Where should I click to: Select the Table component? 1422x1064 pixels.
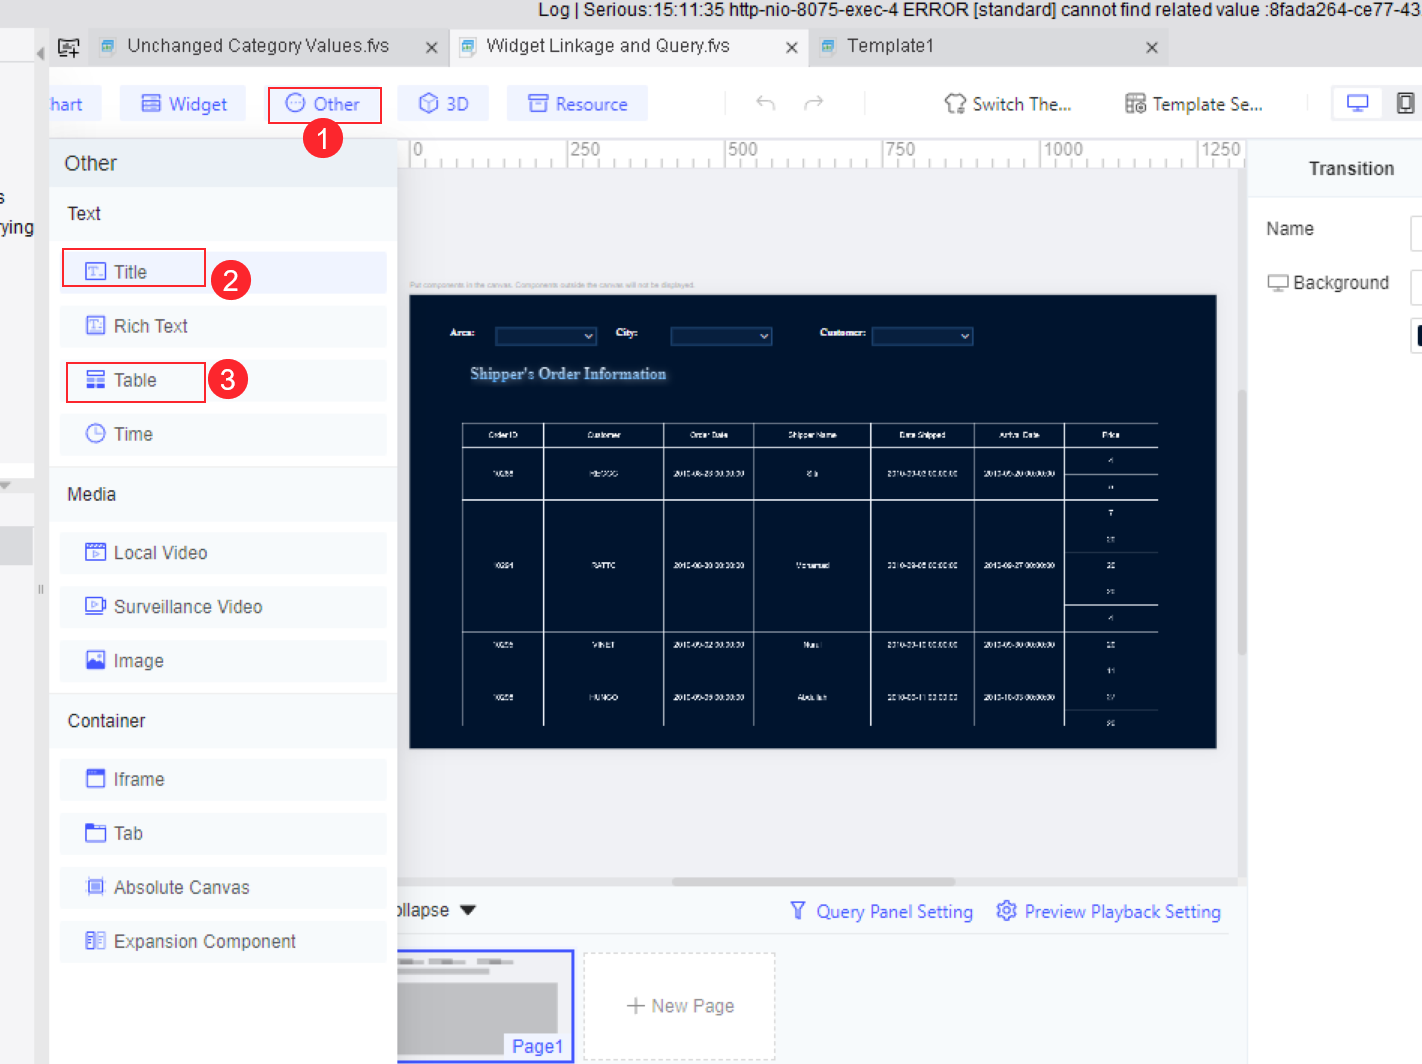tap(223, 380)
